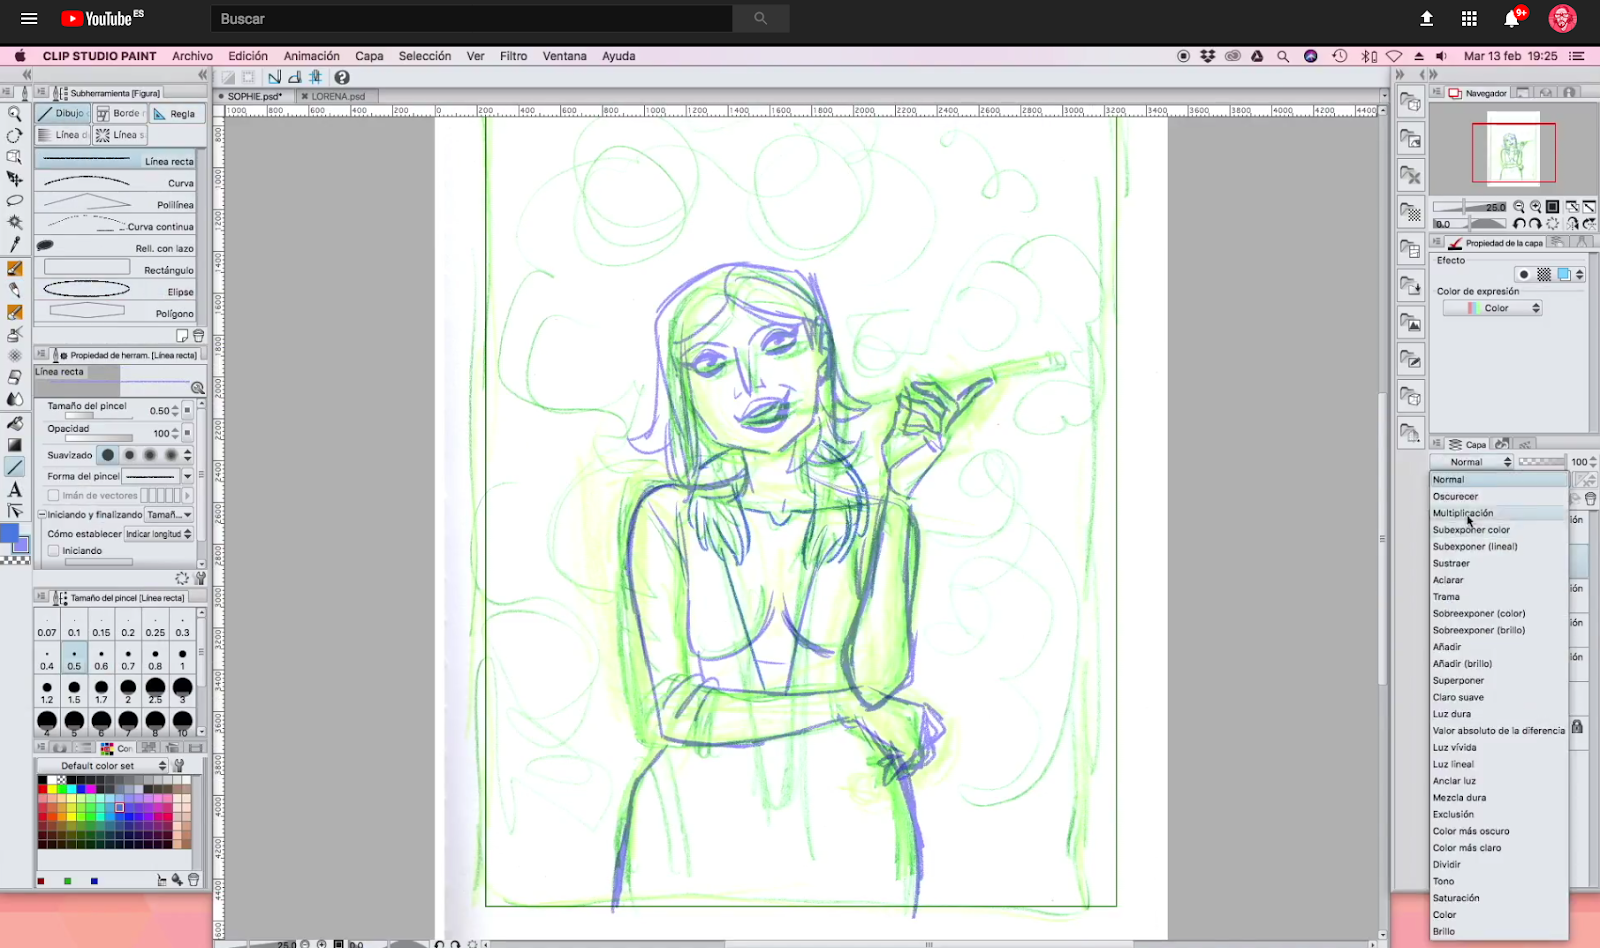This screenshot has width=1600, height=948.
Task: Toggle the layer color effect in Efecto
Action: pyautogui.click(x=1564, y=274)
